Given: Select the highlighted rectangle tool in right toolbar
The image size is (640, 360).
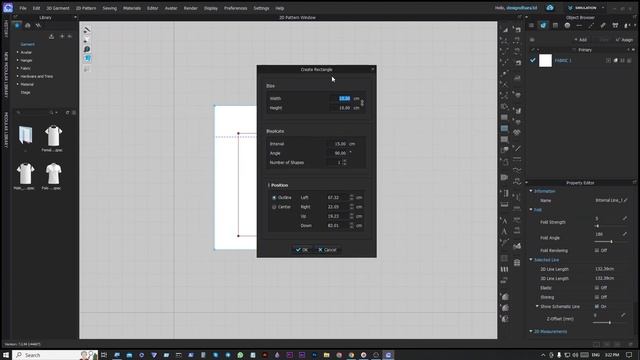Looking at the screenshot, I should [x=504, y=128].
